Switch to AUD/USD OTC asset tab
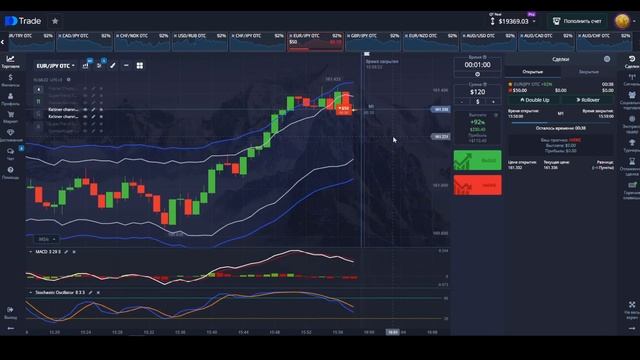640x360 pixels. [489, 41]
